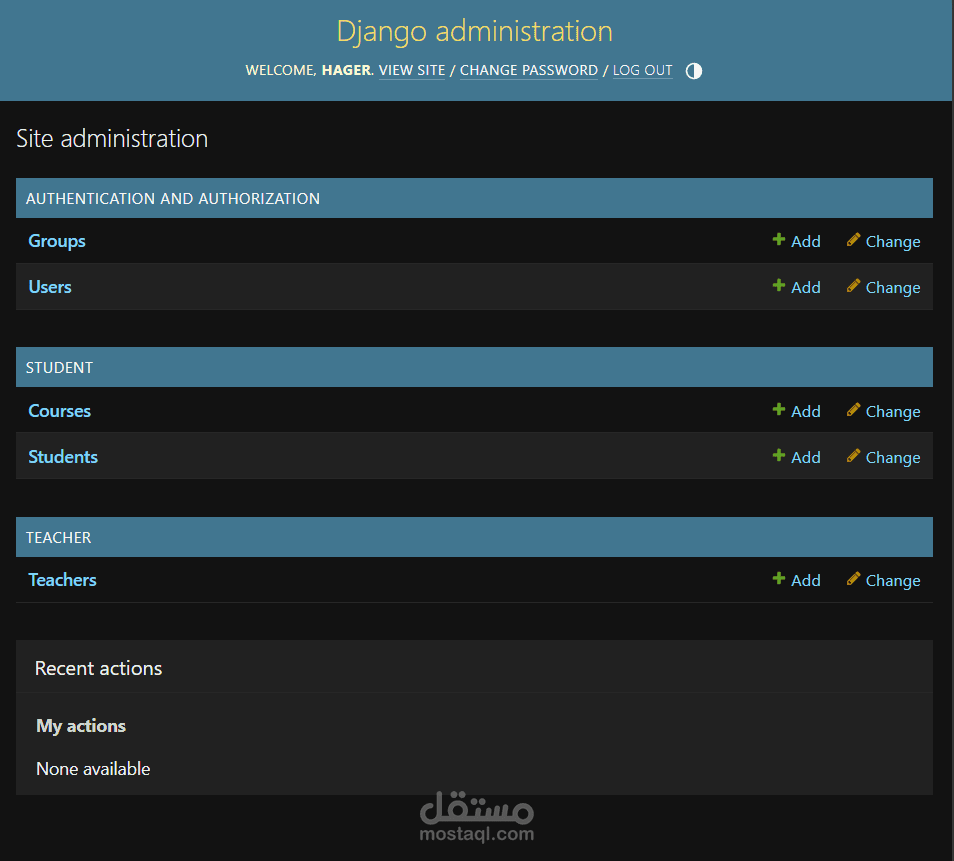The width and height of the screenshot is (954, 861).
Task: Click the plus icon for Students
Action: point(778,455)
